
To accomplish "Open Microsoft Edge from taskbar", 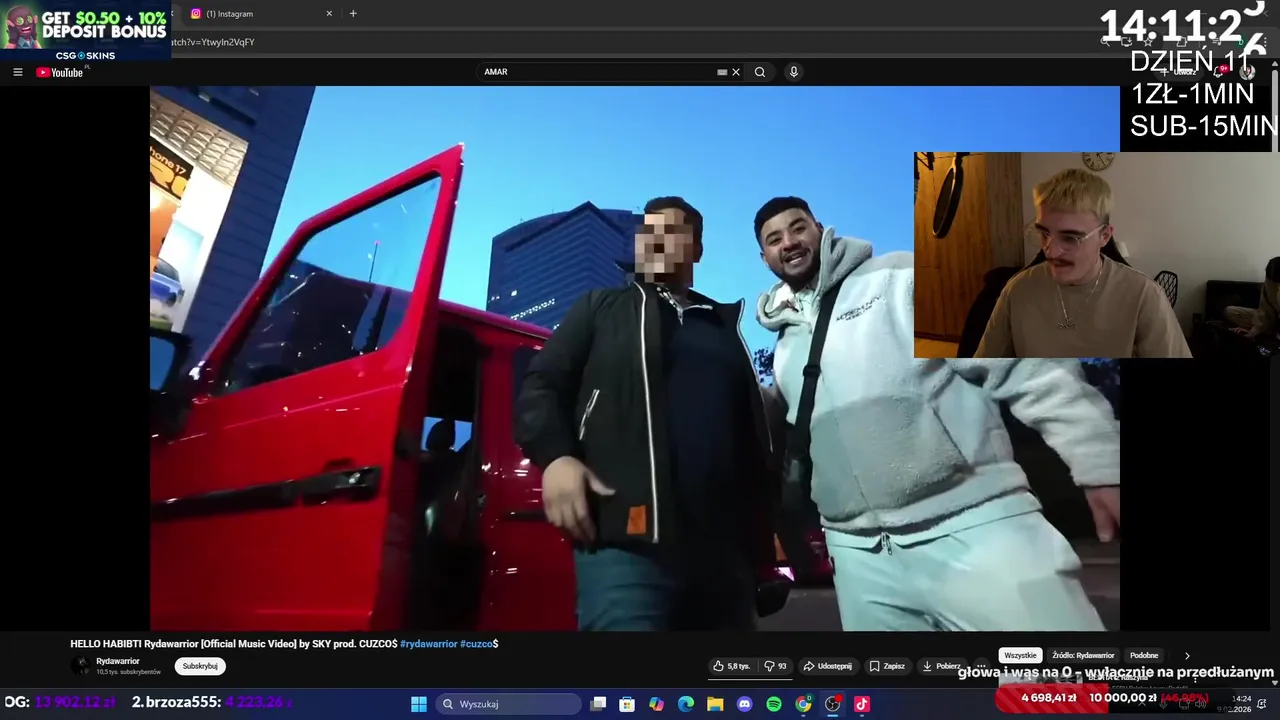I will tap(686, 704).
